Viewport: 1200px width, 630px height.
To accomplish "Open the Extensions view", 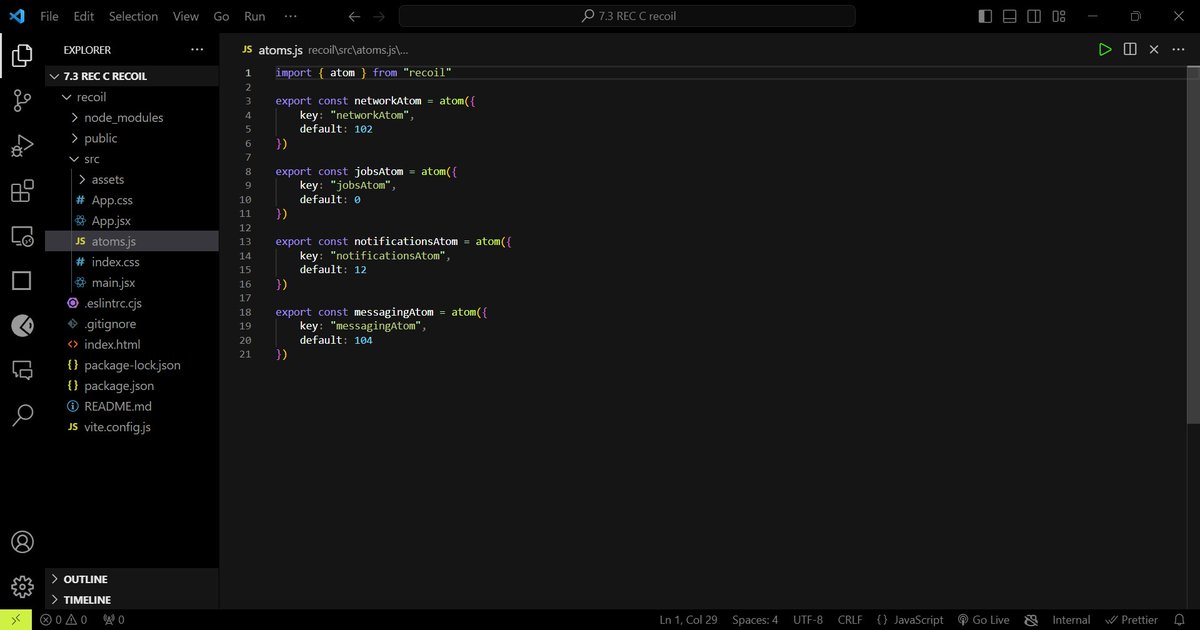I will click(22, 191).
